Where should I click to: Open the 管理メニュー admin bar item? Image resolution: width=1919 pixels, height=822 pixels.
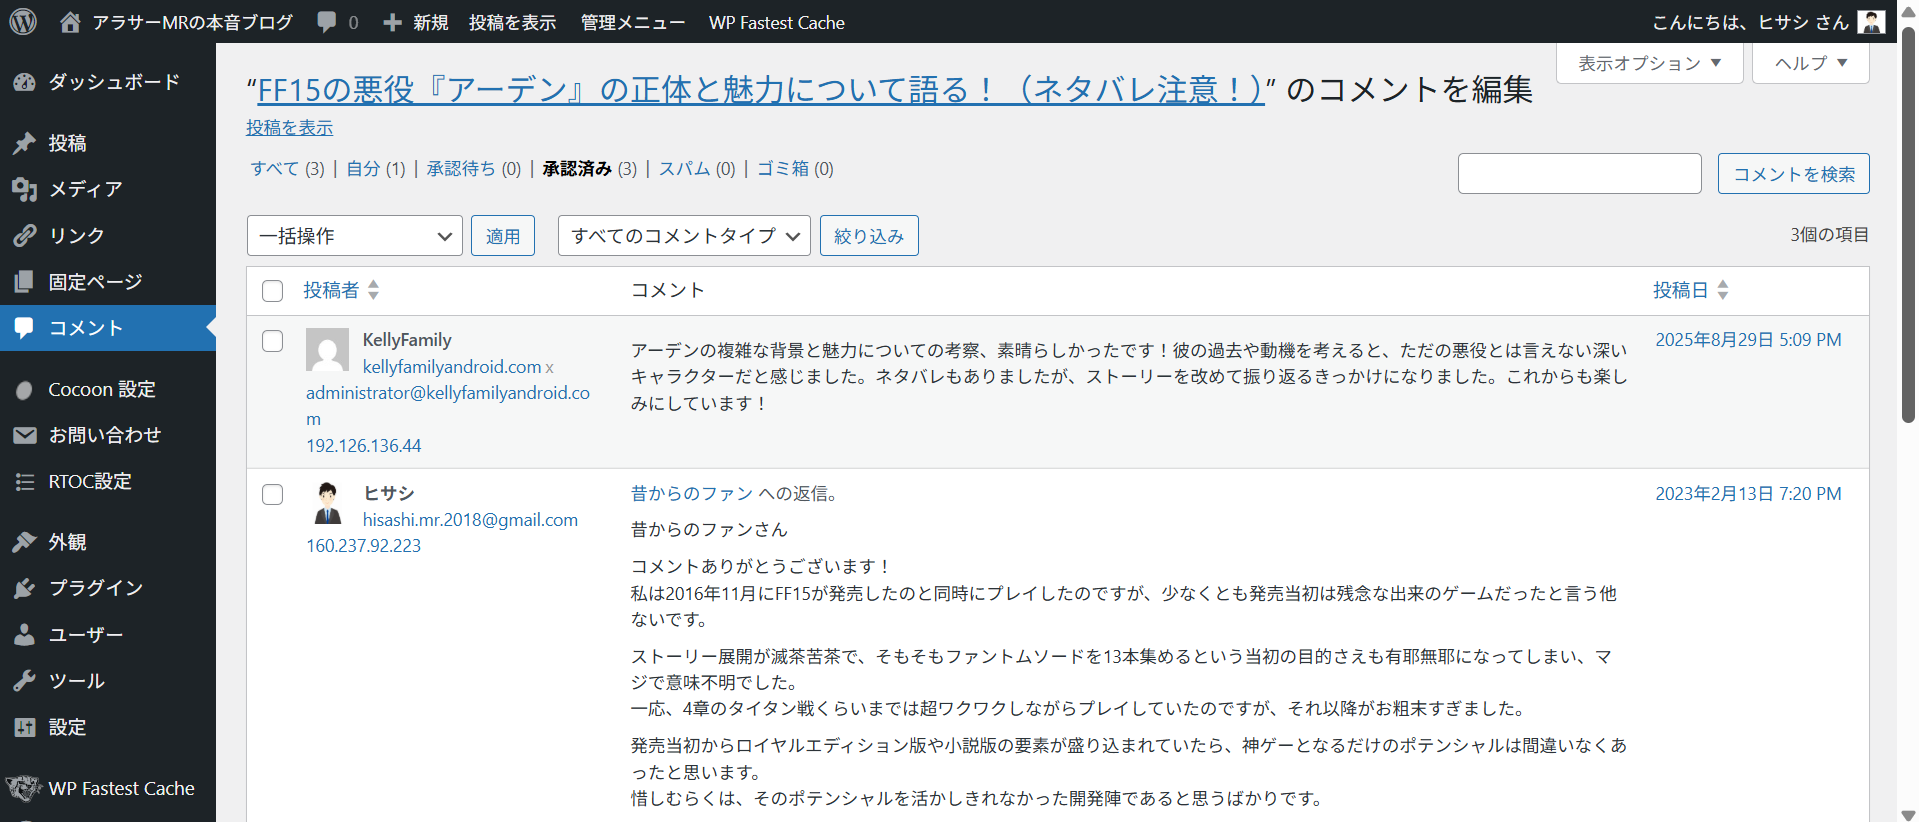[633, 22]
